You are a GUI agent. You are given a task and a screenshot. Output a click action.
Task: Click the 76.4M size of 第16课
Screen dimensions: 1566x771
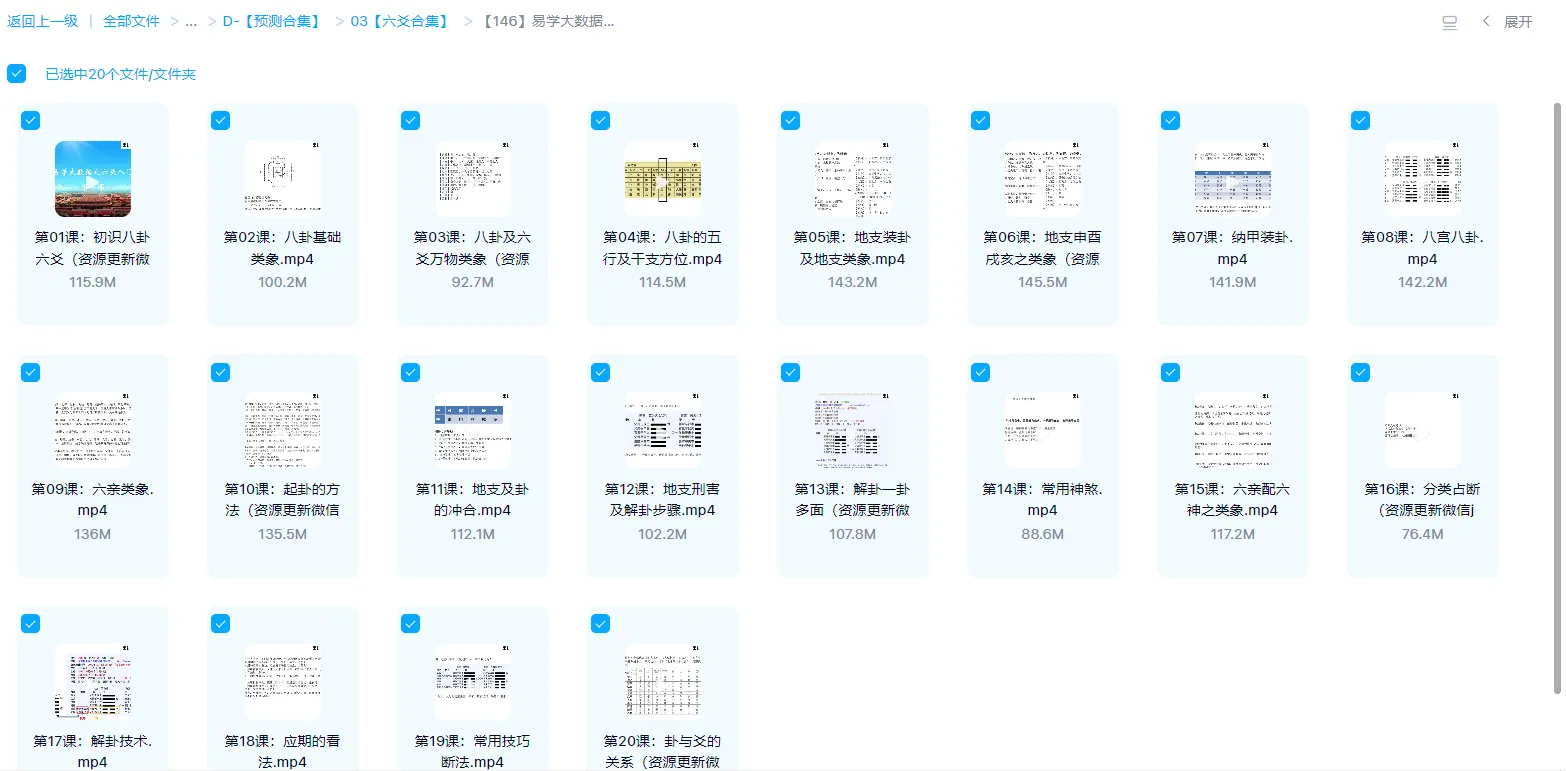pos(1423,534)
